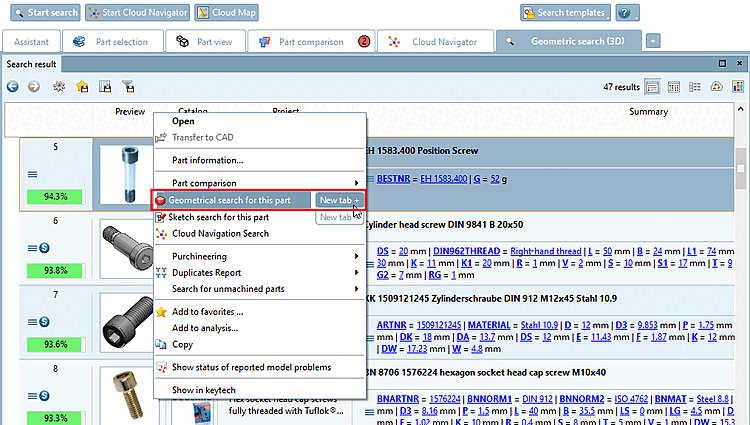750x425 pixels.
Task: Click the 93.6% similarity bar
Action: click(x=55, y=344)
